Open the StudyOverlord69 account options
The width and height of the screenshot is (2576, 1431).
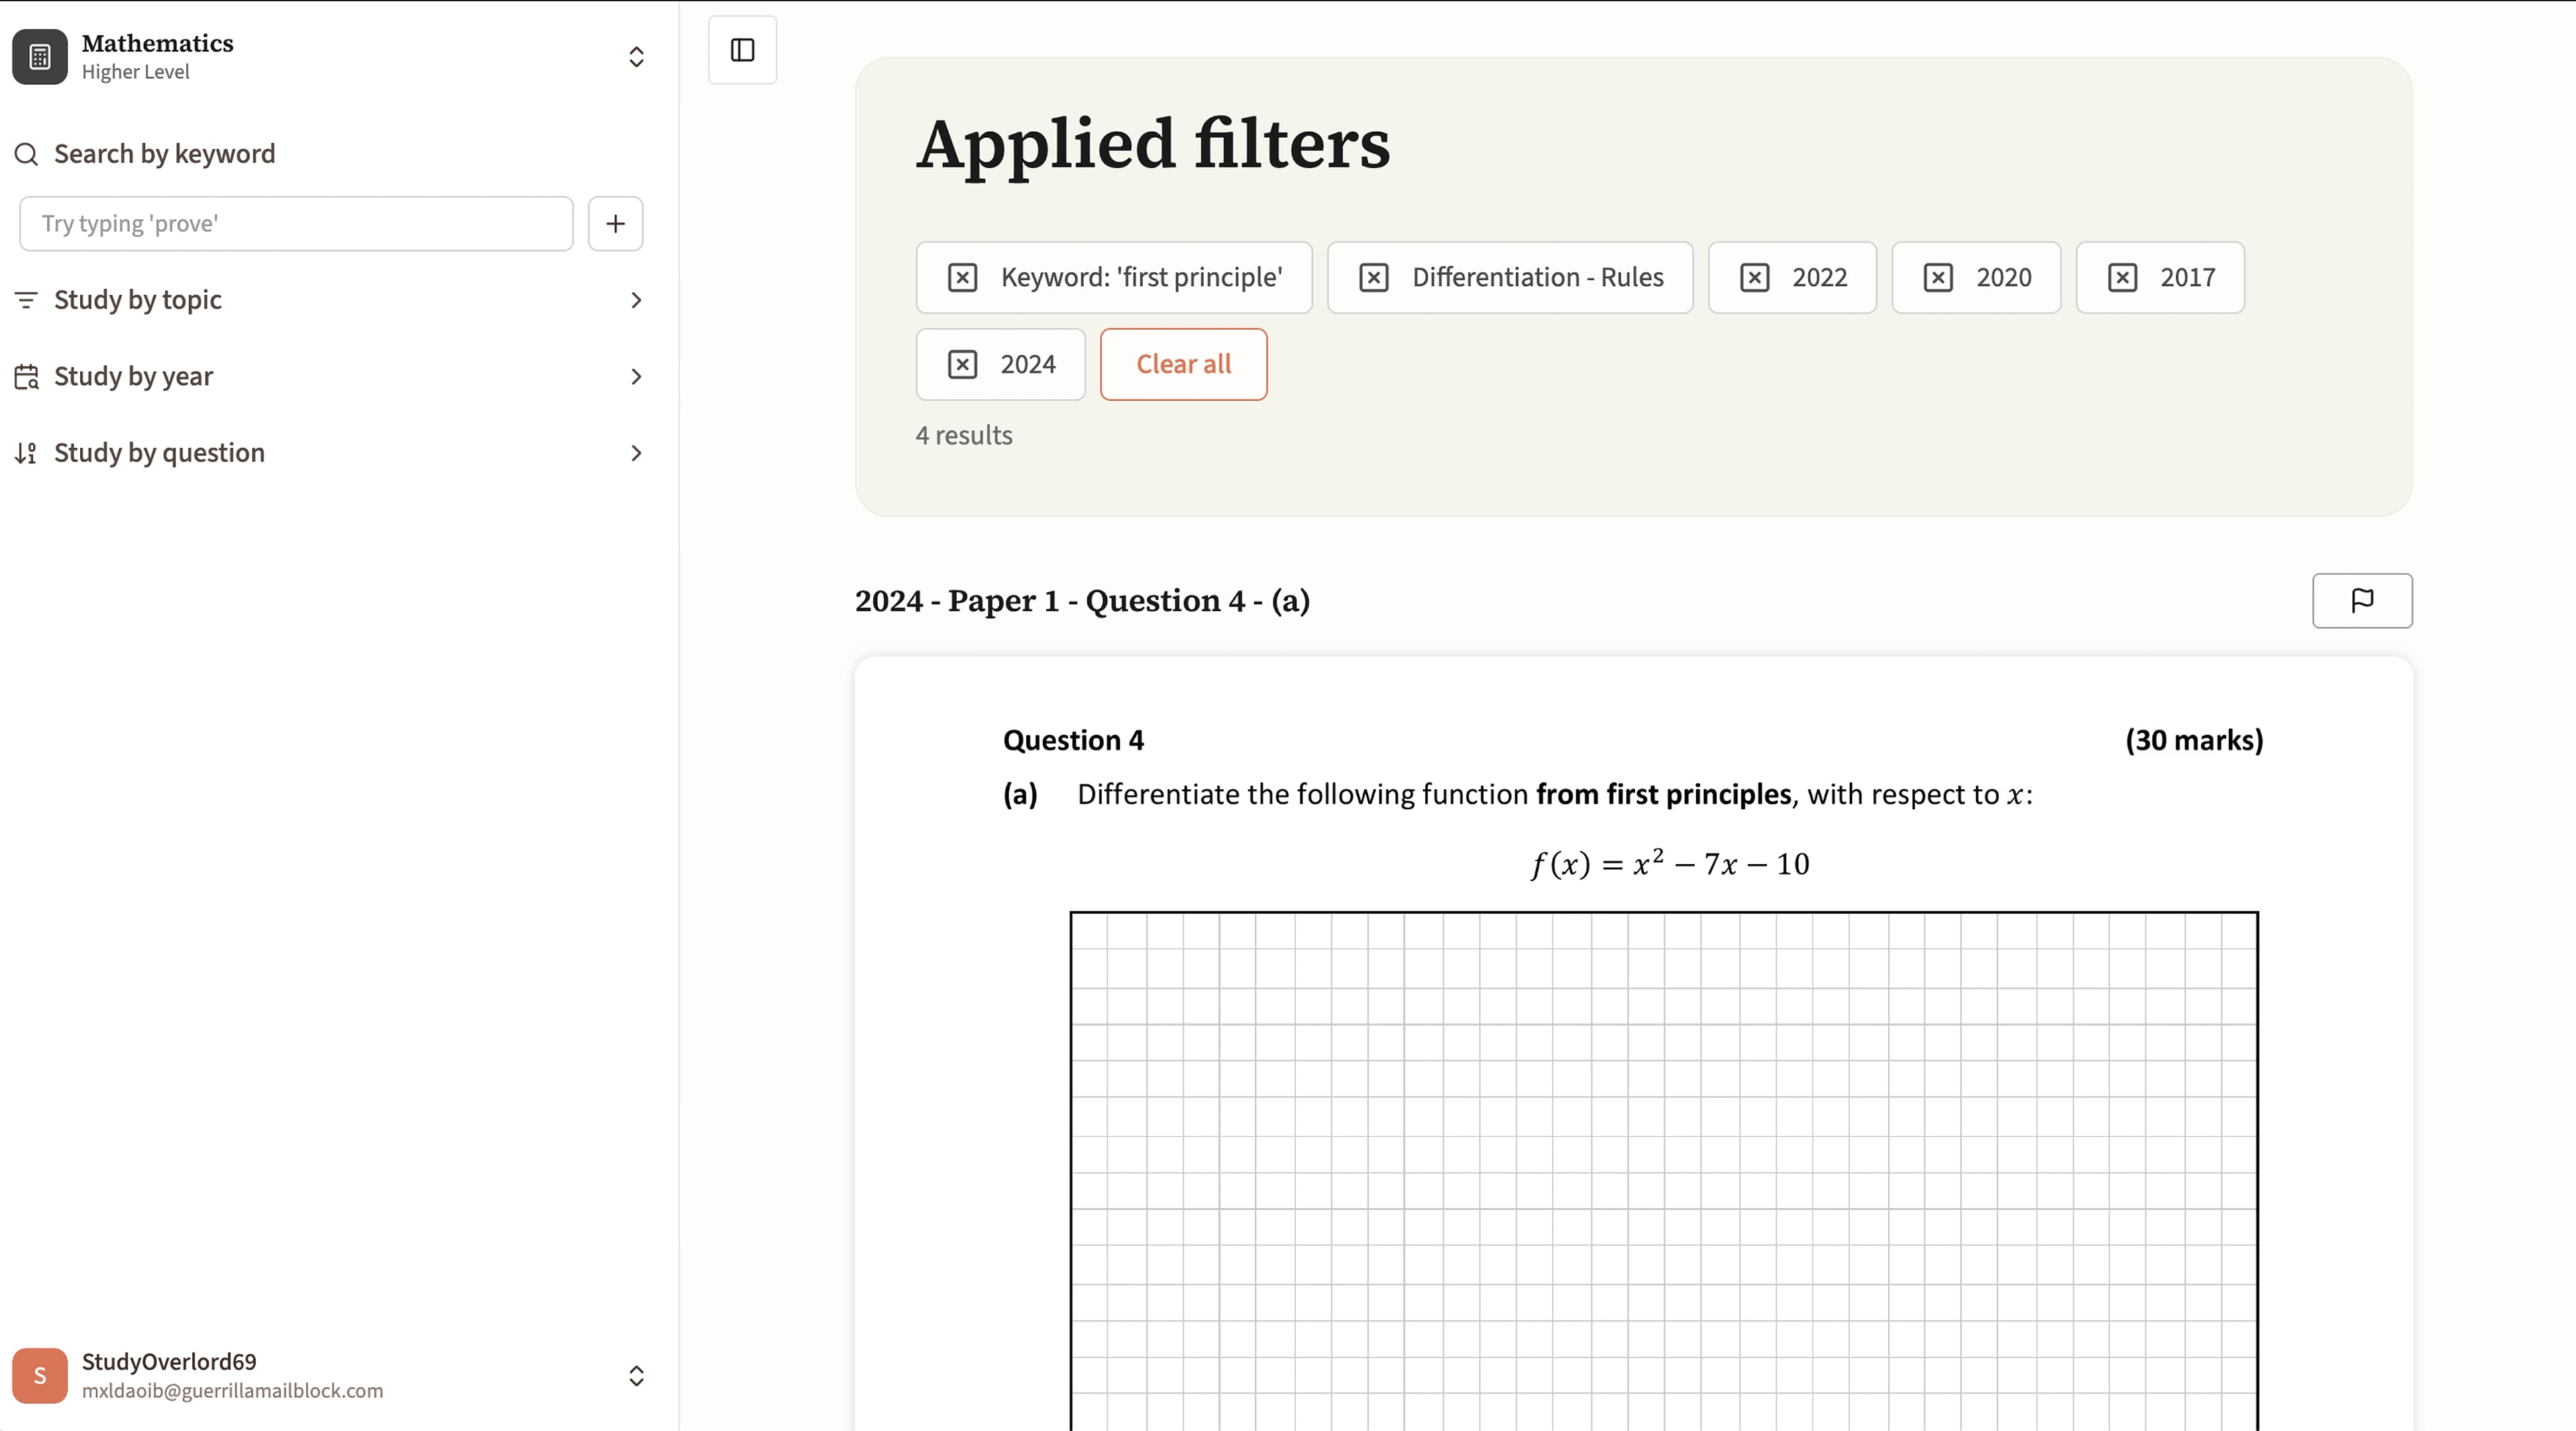coord(636,1375)
